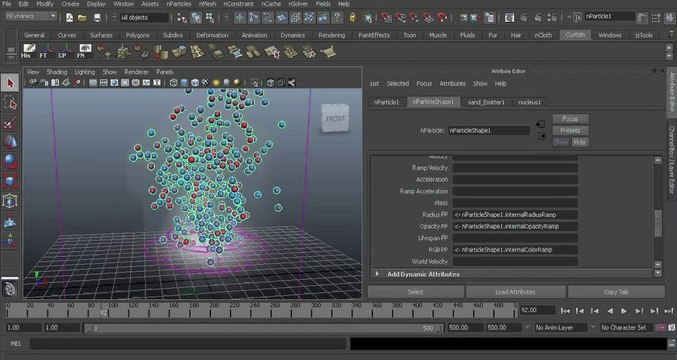
Task: Click the question mark selection mask icon
Action: (x=337, y=18)
